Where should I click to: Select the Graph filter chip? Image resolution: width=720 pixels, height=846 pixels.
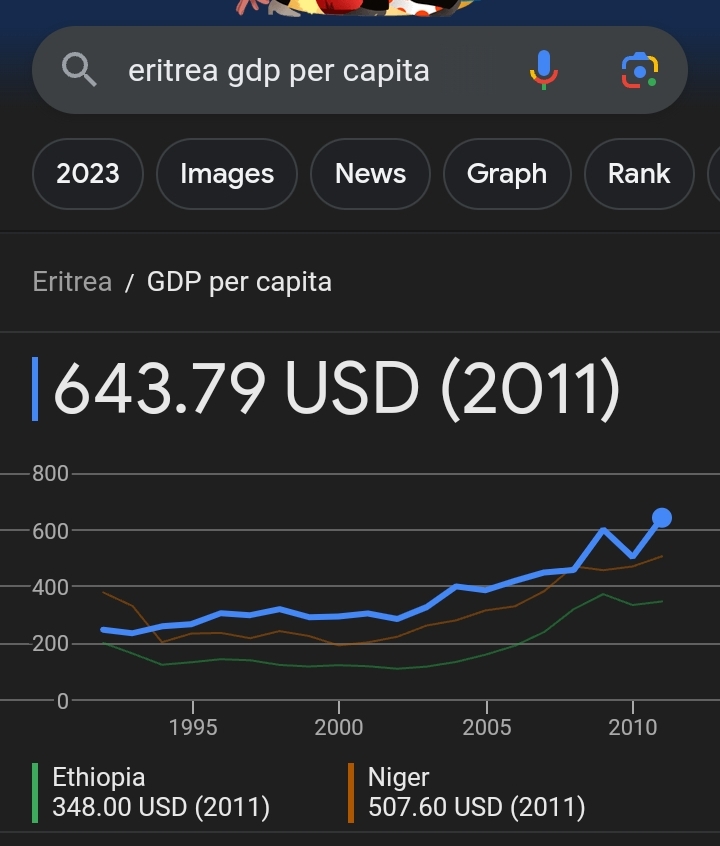click(x=507, y=174)
